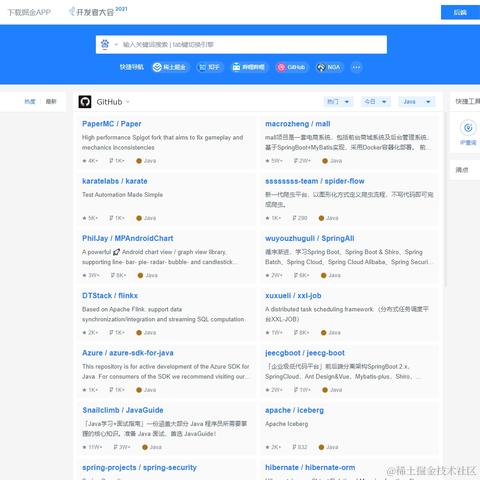The height and width of the screenshot is (480, 480).
Task: Open the Azure / azure-sdk-for-java repository
Action: [x=128, y=353]
